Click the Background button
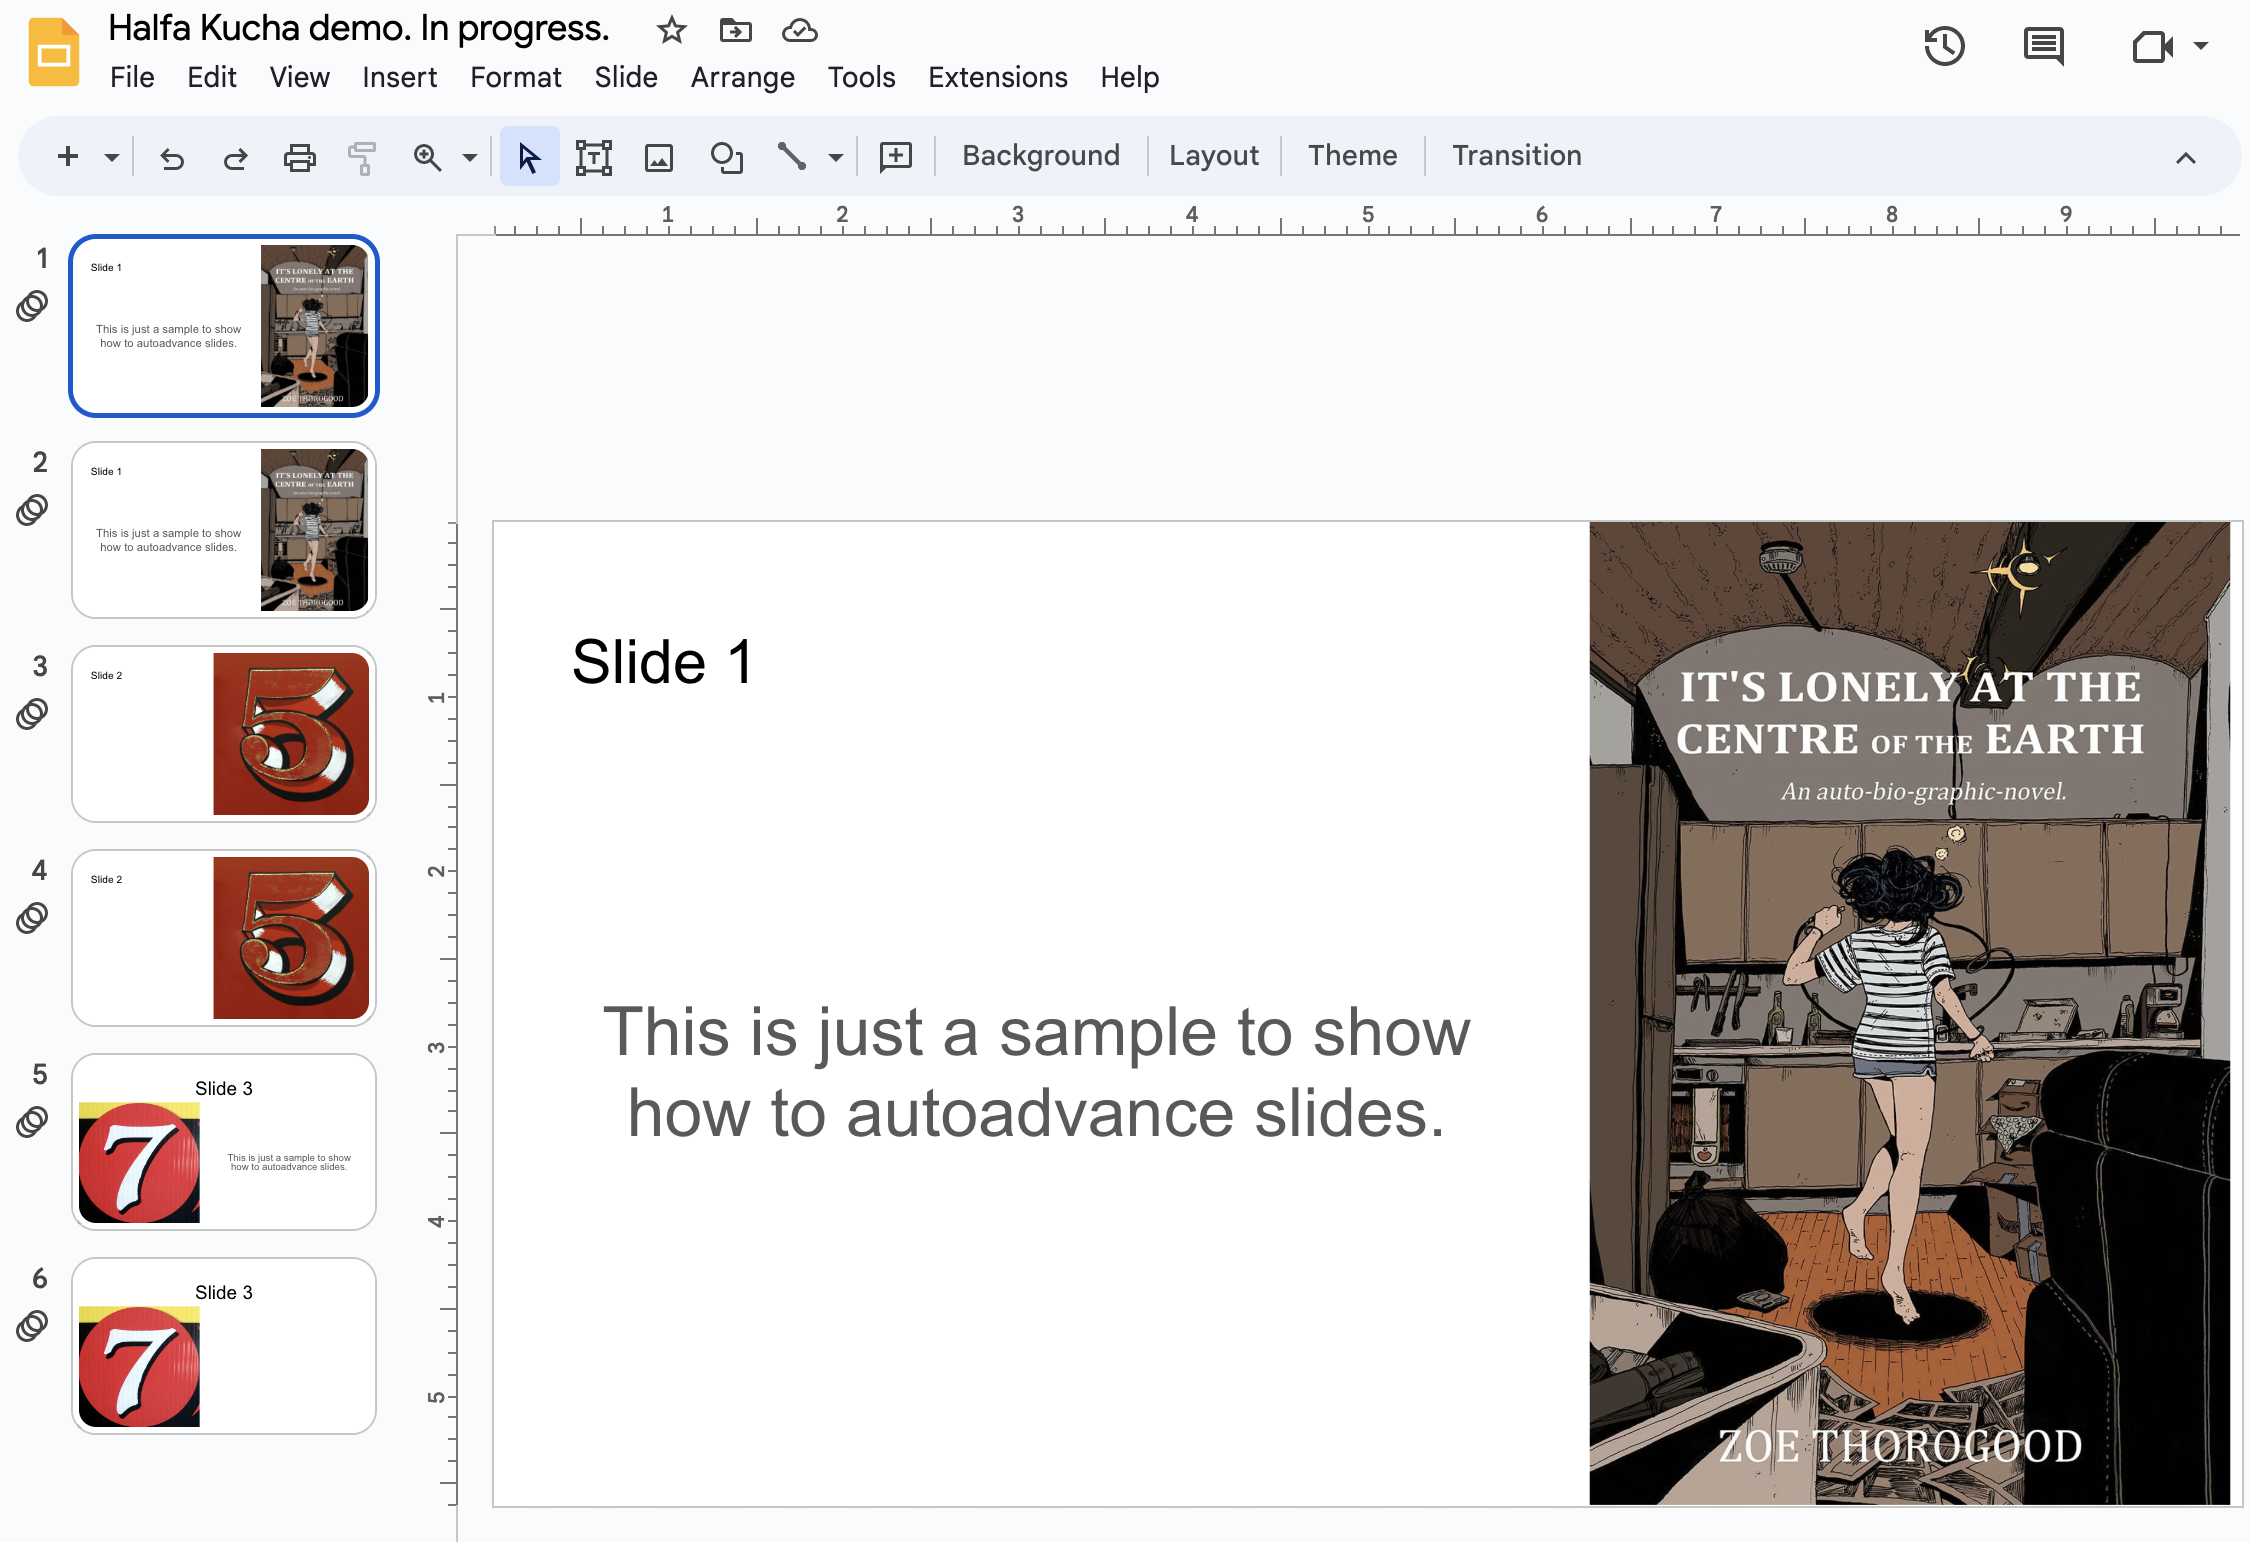Screen dimensions: 2250x1542 tap(1041, 155)
